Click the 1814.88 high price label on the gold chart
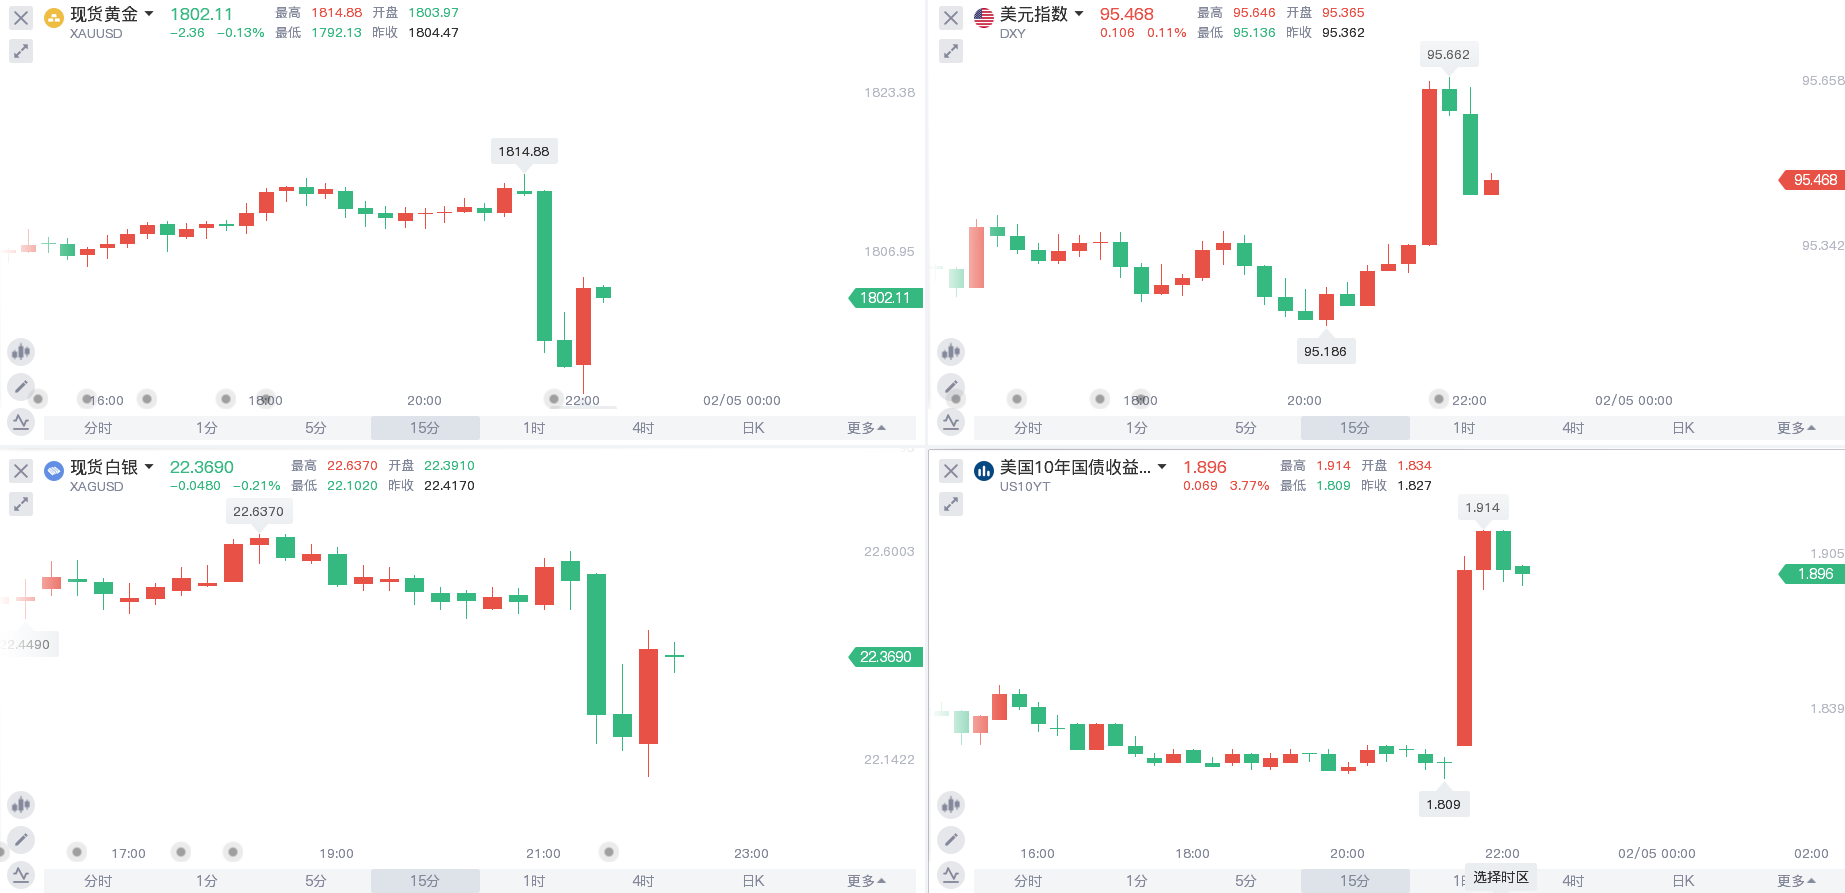This screenshot has height=893, width=1845. point(524,151)
